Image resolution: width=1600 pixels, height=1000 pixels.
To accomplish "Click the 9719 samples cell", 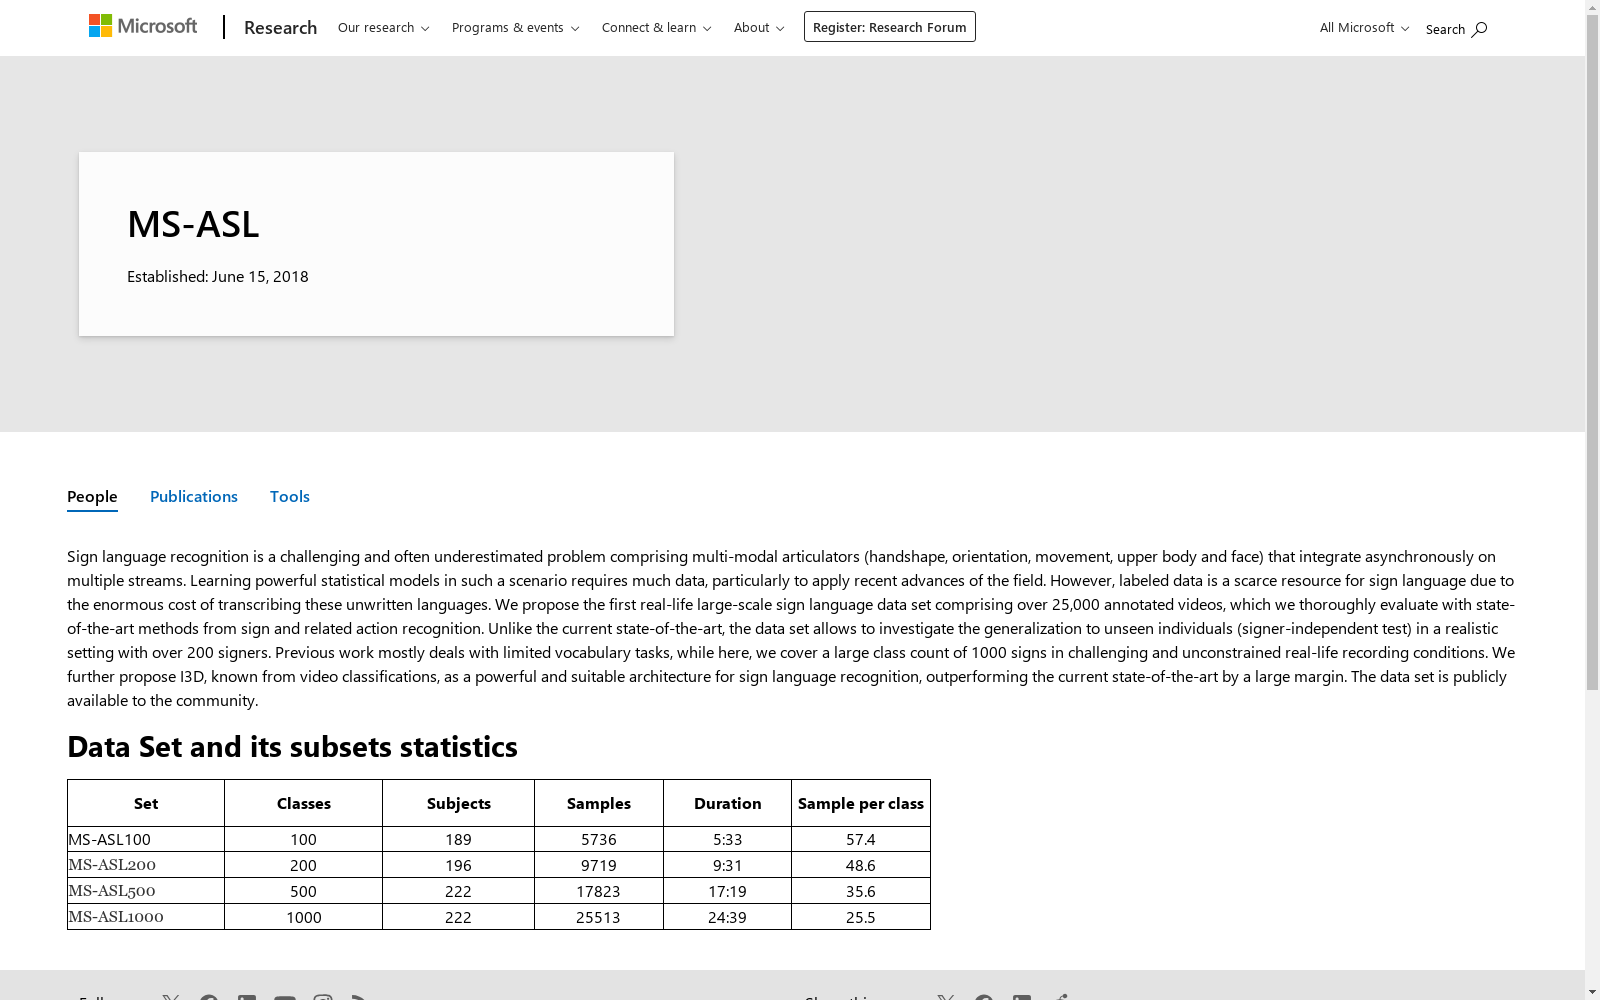I will 599,865.
